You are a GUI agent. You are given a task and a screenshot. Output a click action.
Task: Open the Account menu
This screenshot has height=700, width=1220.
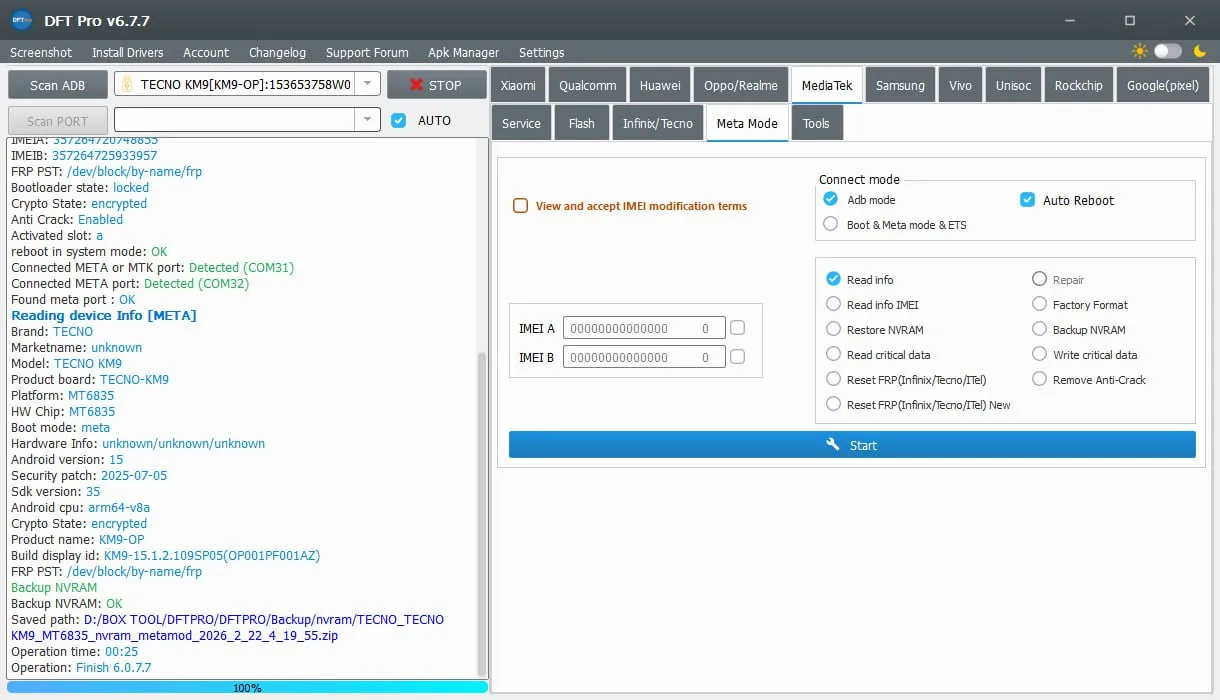click(206, 52)
